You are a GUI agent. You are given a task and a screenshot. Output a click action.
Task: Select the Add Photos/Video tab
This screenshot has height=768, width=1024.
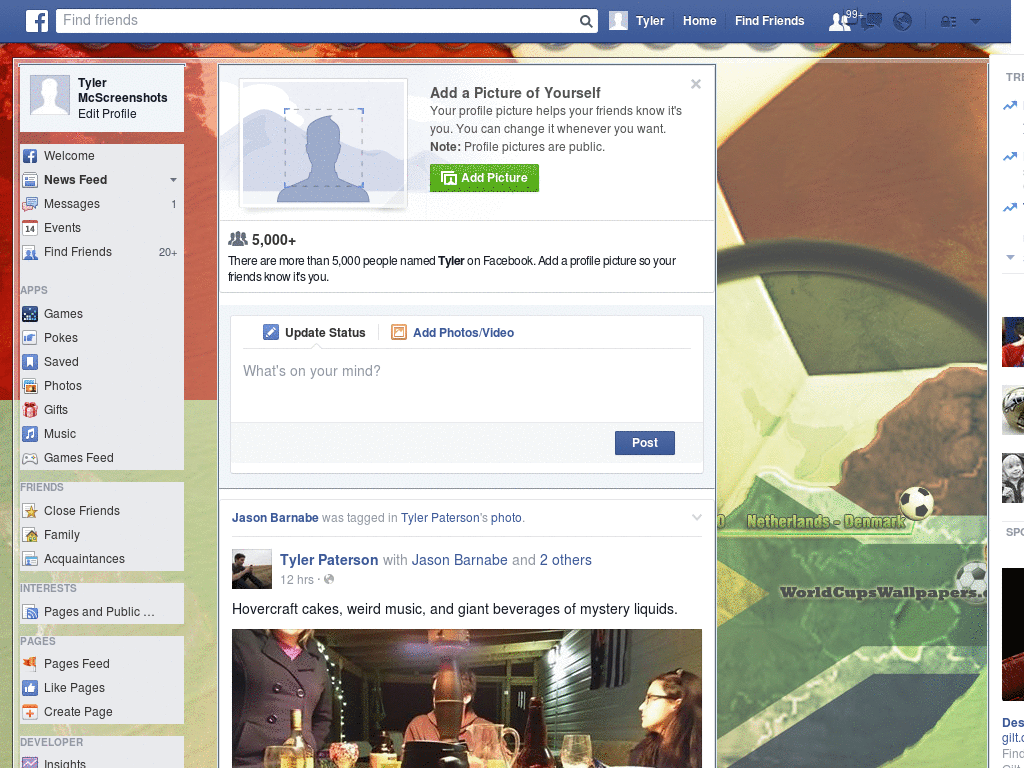coord(453,332)
